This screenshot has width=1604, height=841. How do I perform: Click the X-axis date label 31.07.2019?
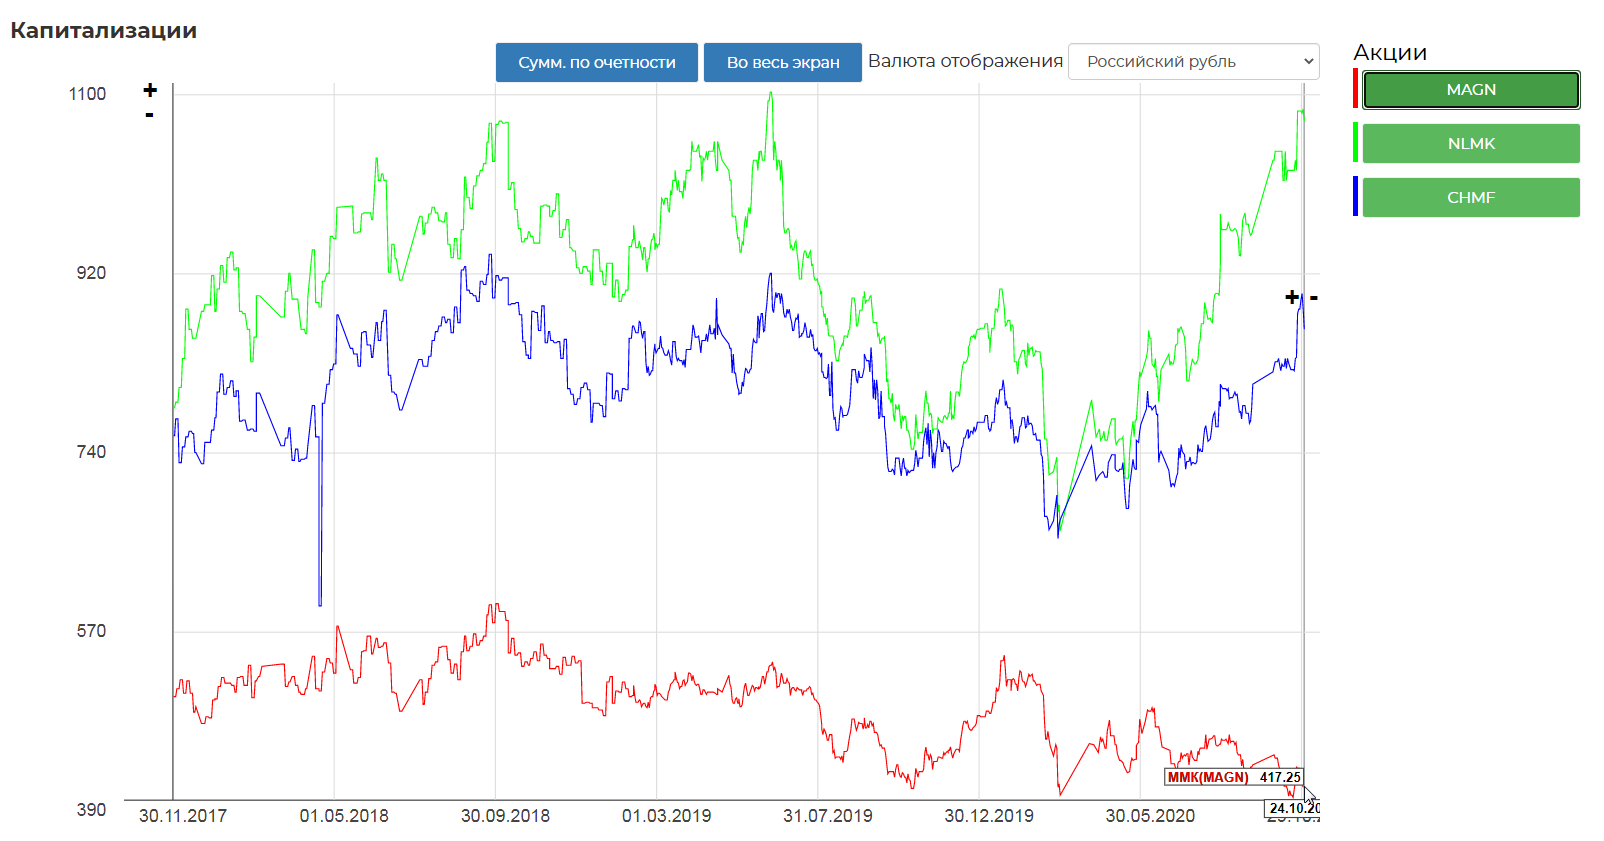[828, 816]
